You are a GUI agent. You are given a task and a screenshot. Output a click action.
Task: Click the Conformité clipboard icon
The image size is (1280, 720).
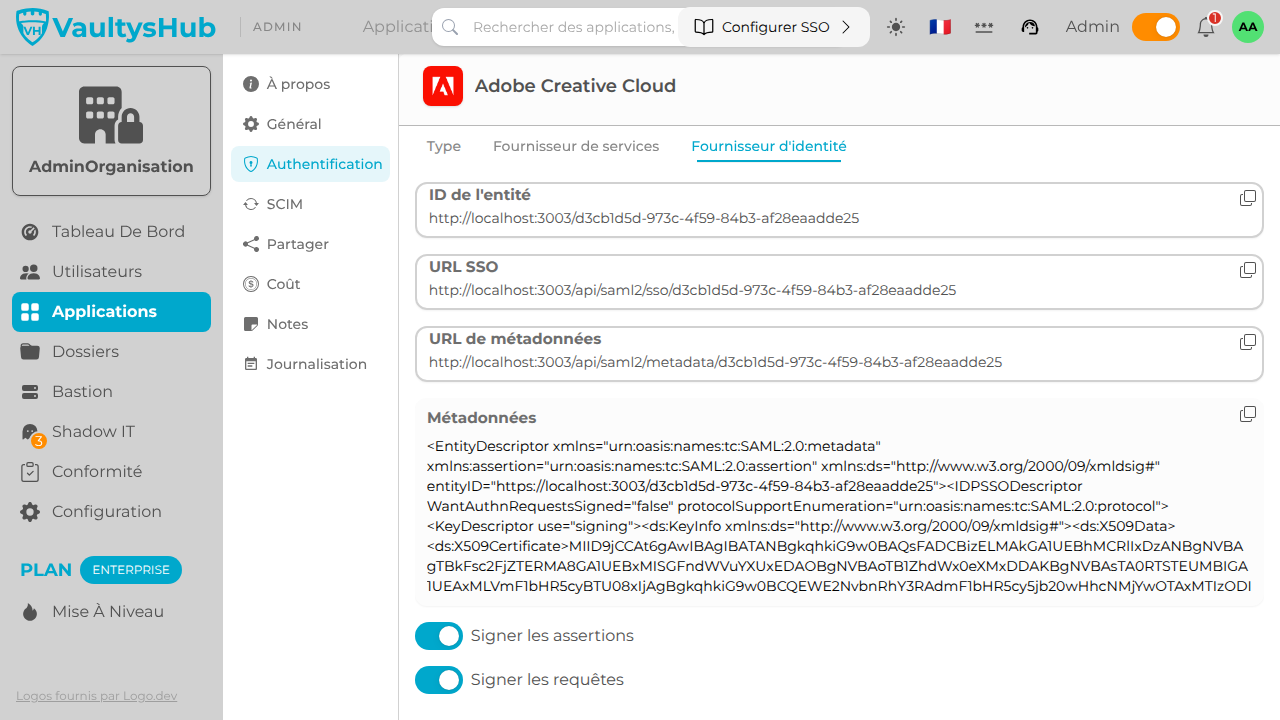[30, 472]
